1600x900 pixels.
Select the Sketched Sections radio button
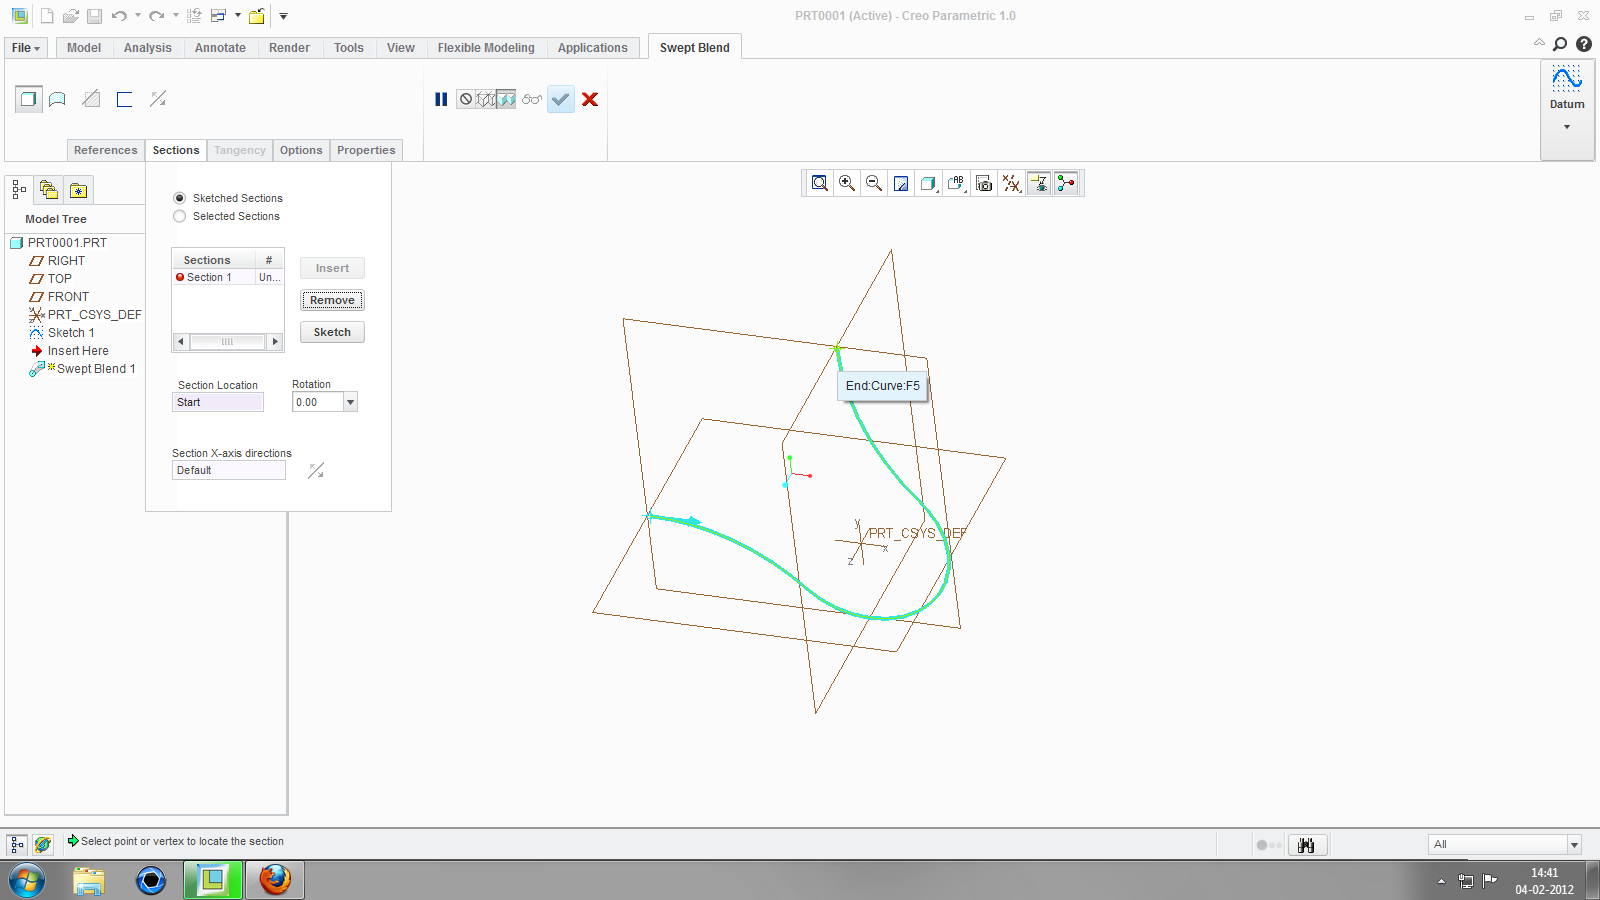tap(180, 198)
